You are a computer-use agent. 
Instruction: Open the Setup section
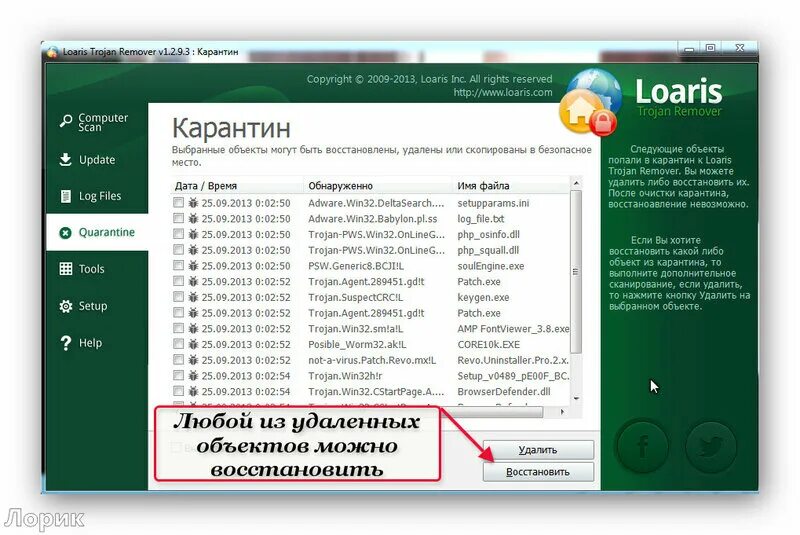[x=97, y=306]
